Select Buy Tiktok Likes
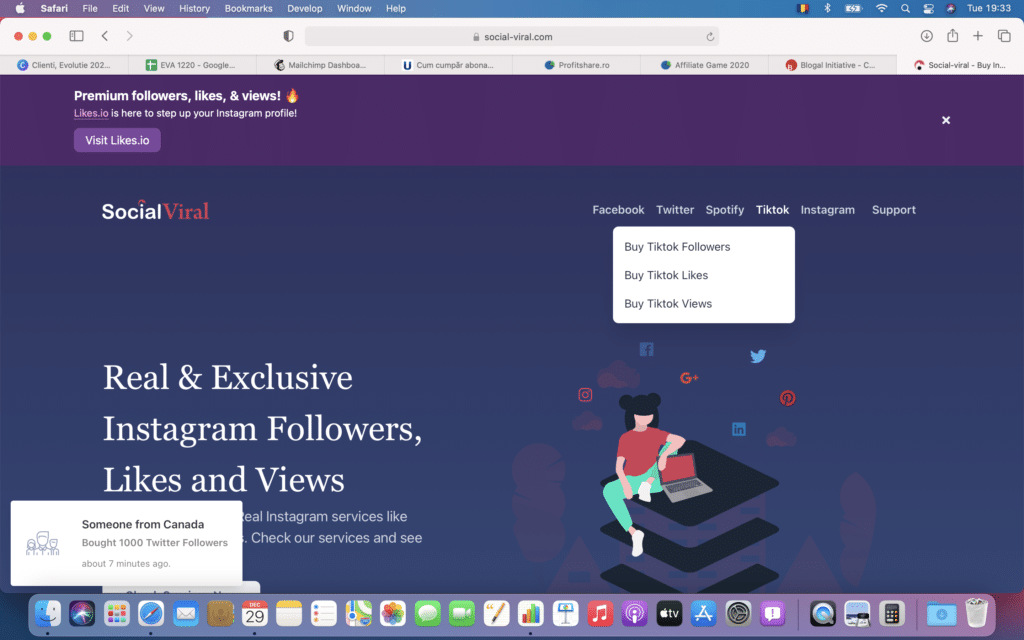This screenshot has height=640, width=1024. [x=666, y=275]
